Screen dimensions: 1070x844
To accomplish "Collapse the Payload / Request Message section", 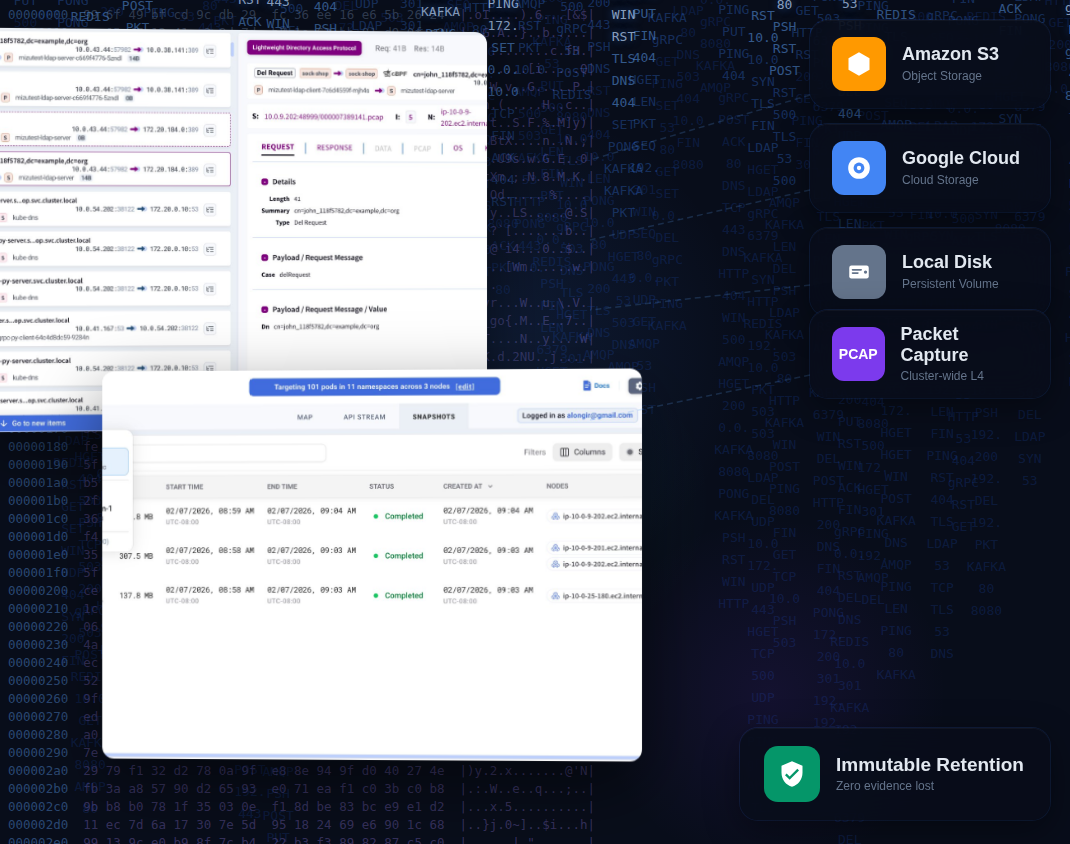I will pos(265,258).
